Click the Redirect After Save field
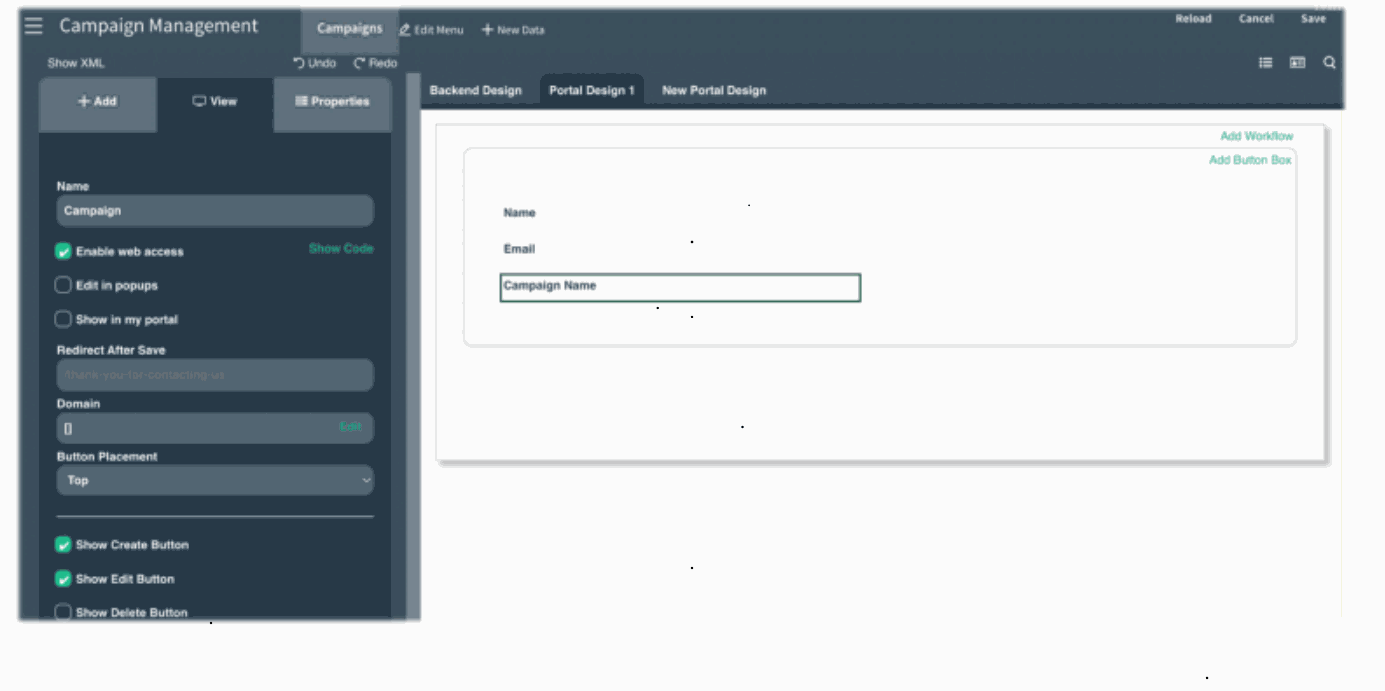Screen dimensions: 1385x691 coord(215,375)
